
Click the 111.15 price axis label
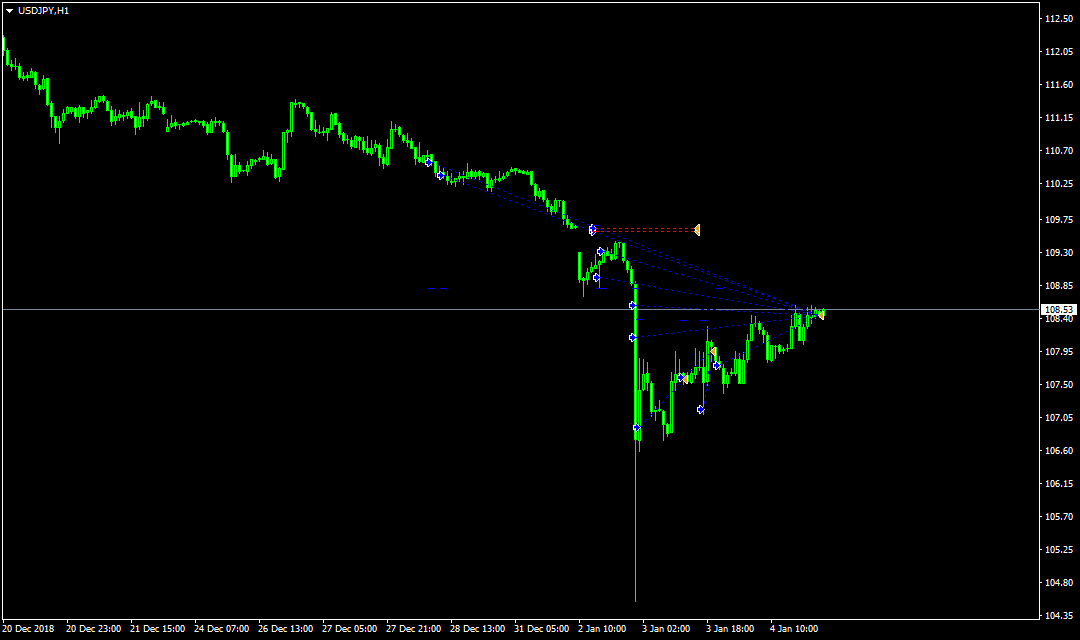(x=1059, y=118)
